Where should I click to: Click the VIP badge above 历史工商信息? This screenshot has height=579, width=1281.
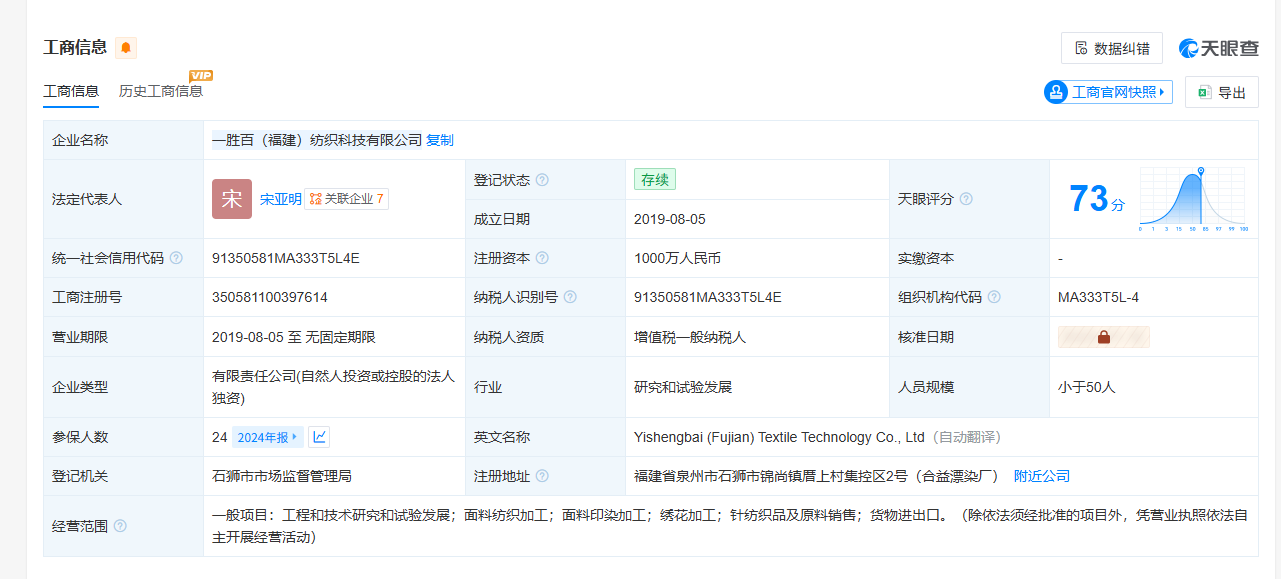[201, 75]
